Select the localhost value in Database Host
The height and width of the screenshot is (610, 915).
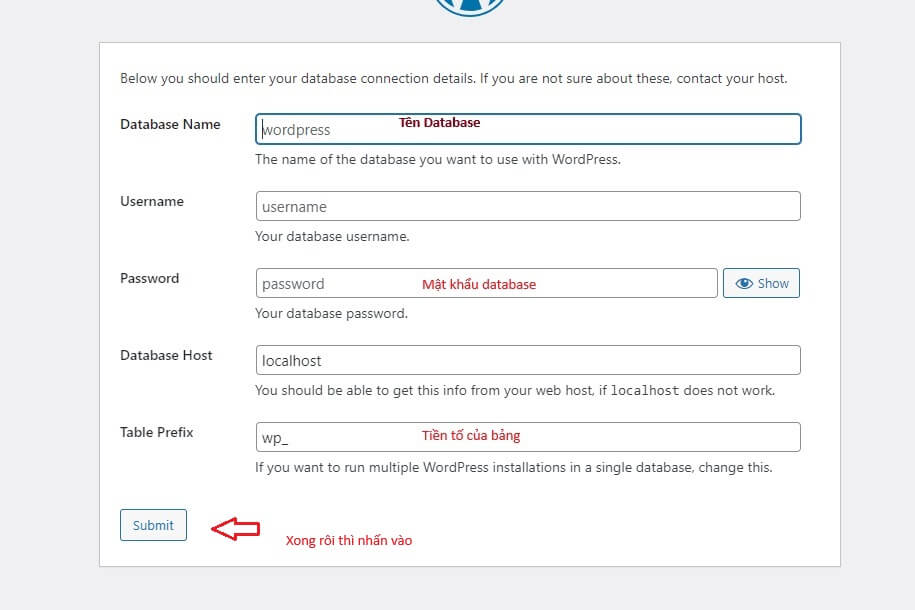pos(292,360)
